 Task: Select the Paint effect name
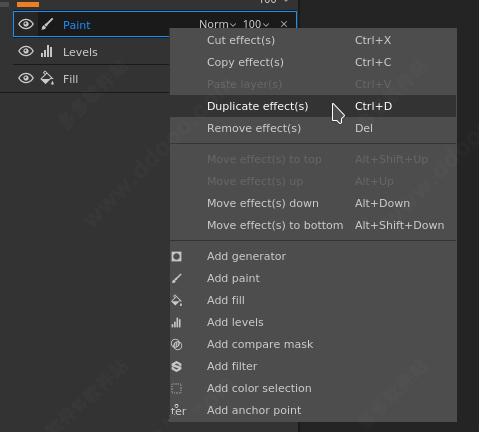77,25
